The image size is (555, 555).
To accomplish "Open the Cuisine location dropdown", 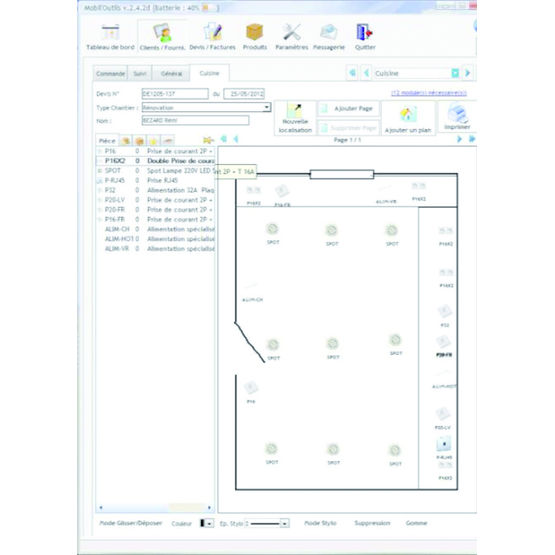I will 455,73.
